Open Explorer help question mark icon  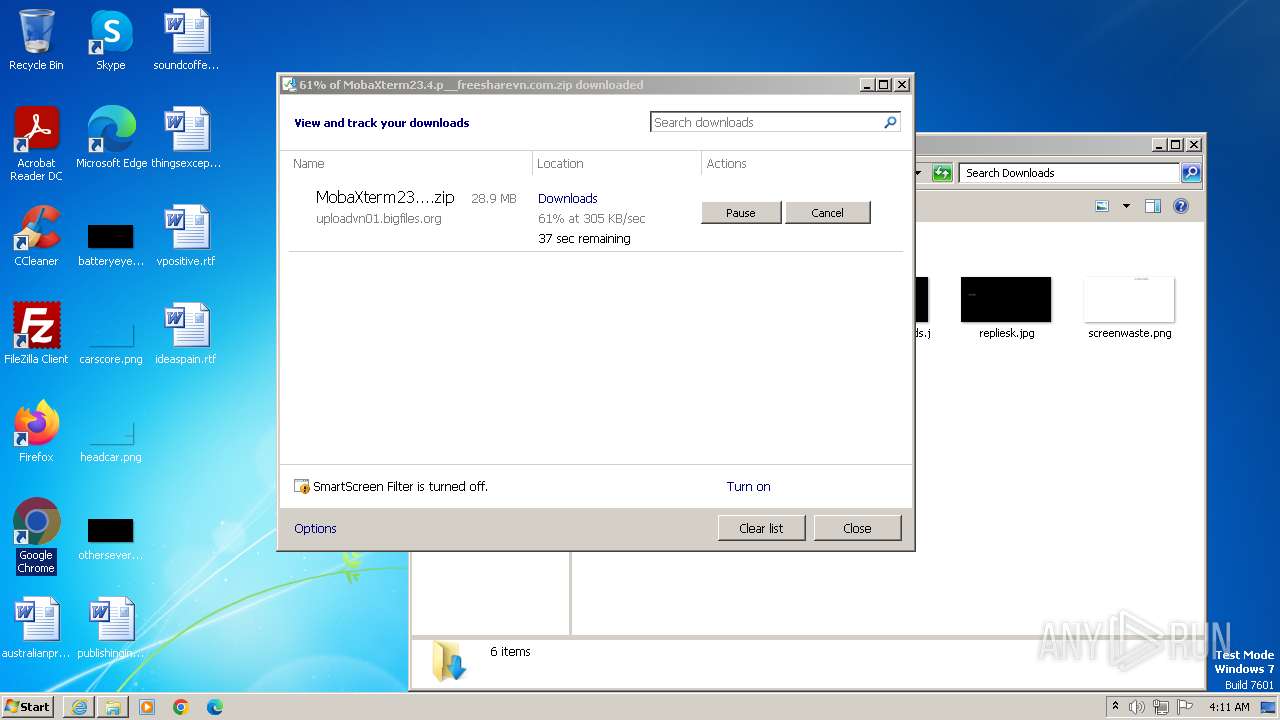(x=1181, y=206)
